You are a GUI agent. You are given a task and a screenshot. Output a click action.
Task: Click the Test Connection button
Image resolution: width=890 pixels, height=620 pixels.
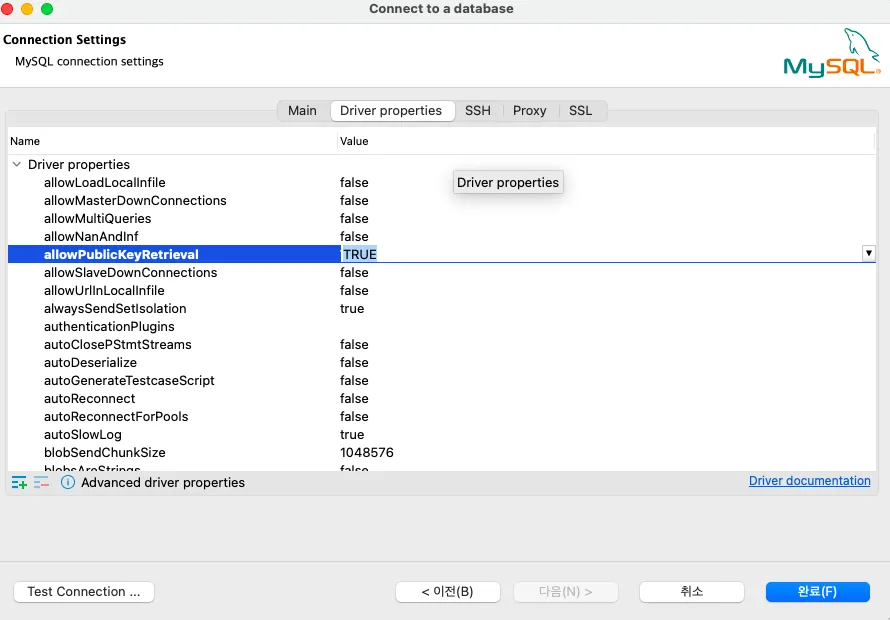pyautogui.click(x=84, y=592)
